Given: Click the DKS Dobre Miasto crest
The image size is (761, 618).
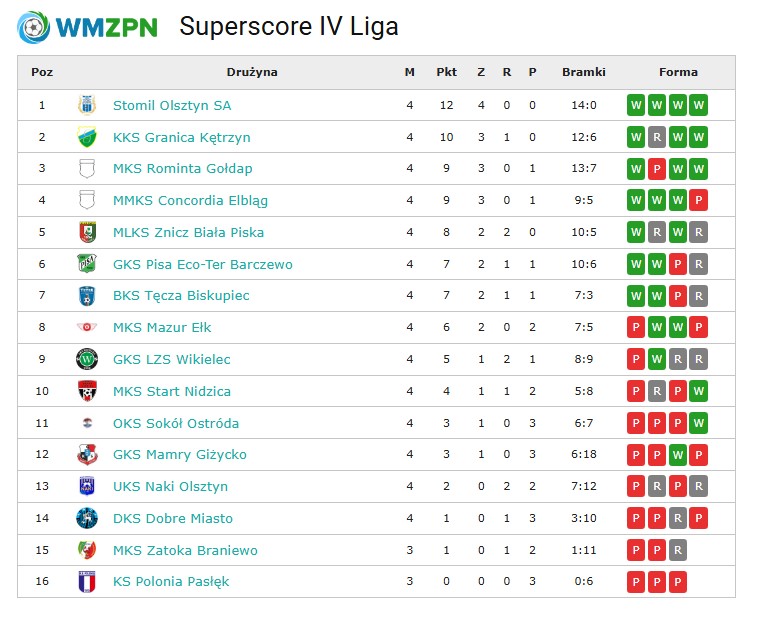Looking at the screenshot, I should coord(87,518).
